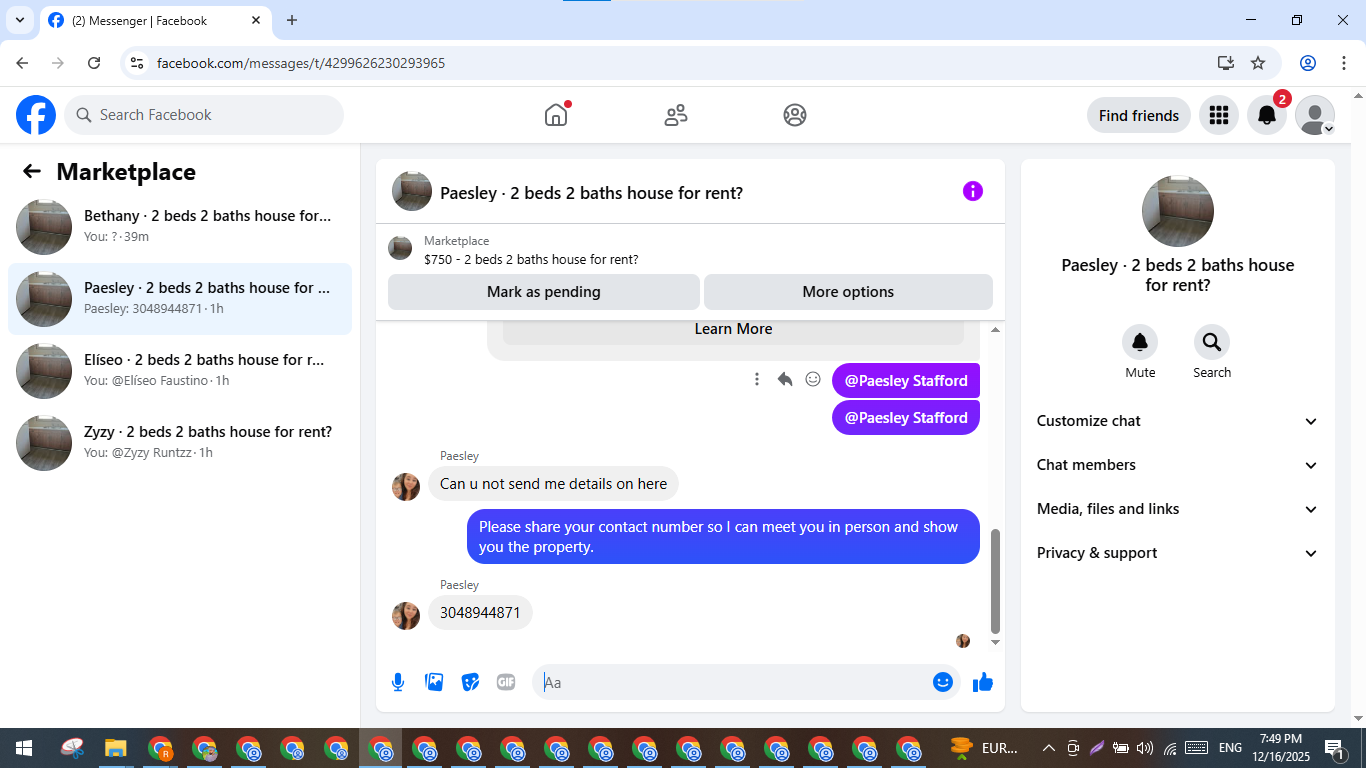Show hidden system tray icons
Image resolution: width=1366 pixels, height=768 pixels.
tap(1048, 747)
